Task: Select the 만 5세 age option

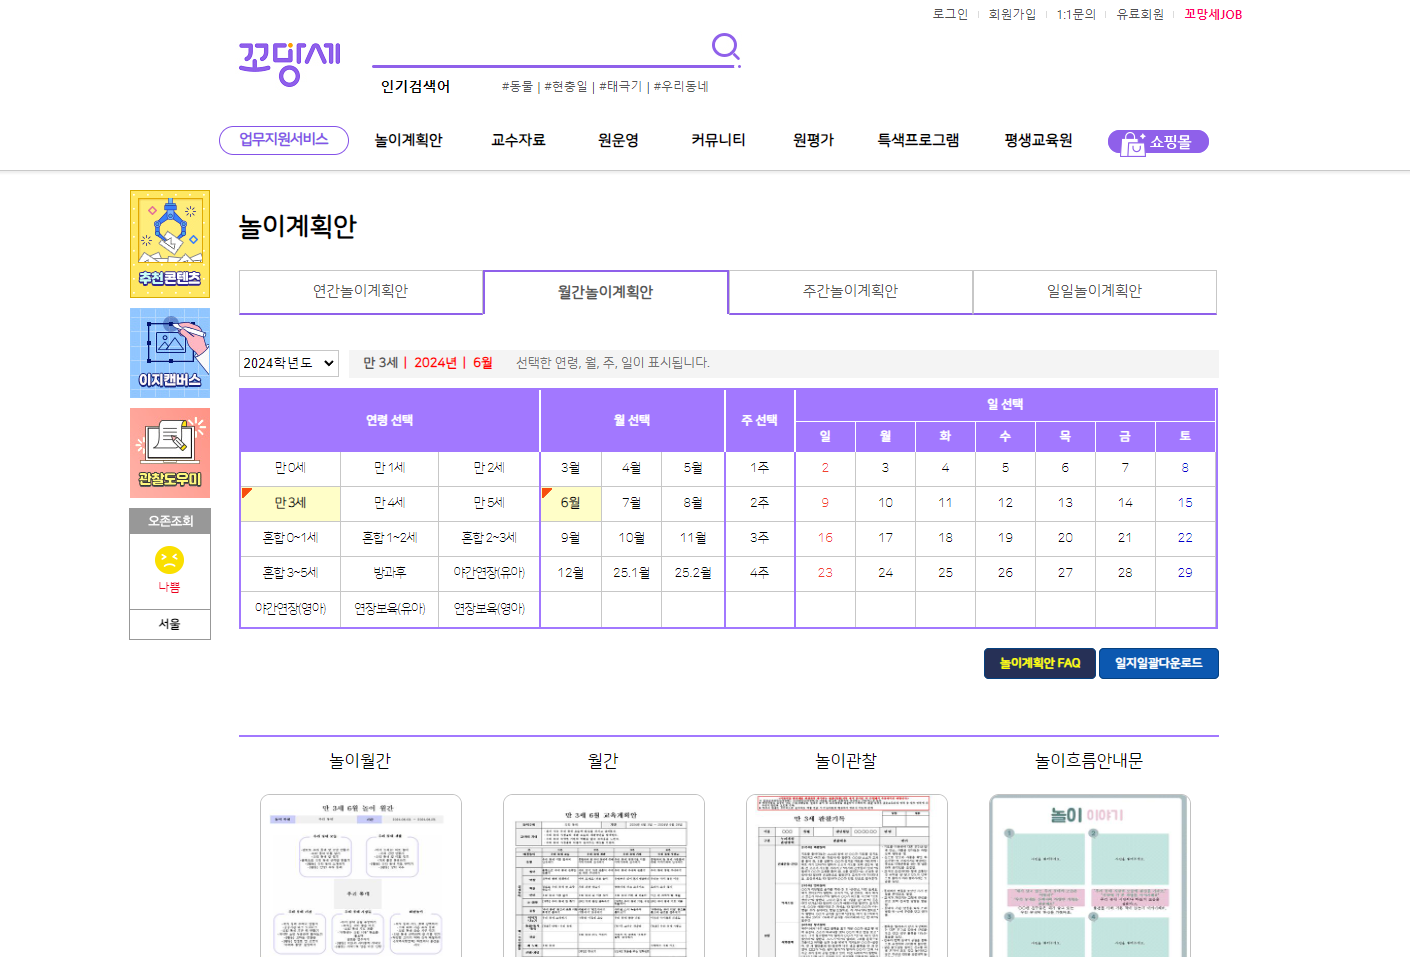Action: point(489,502)
